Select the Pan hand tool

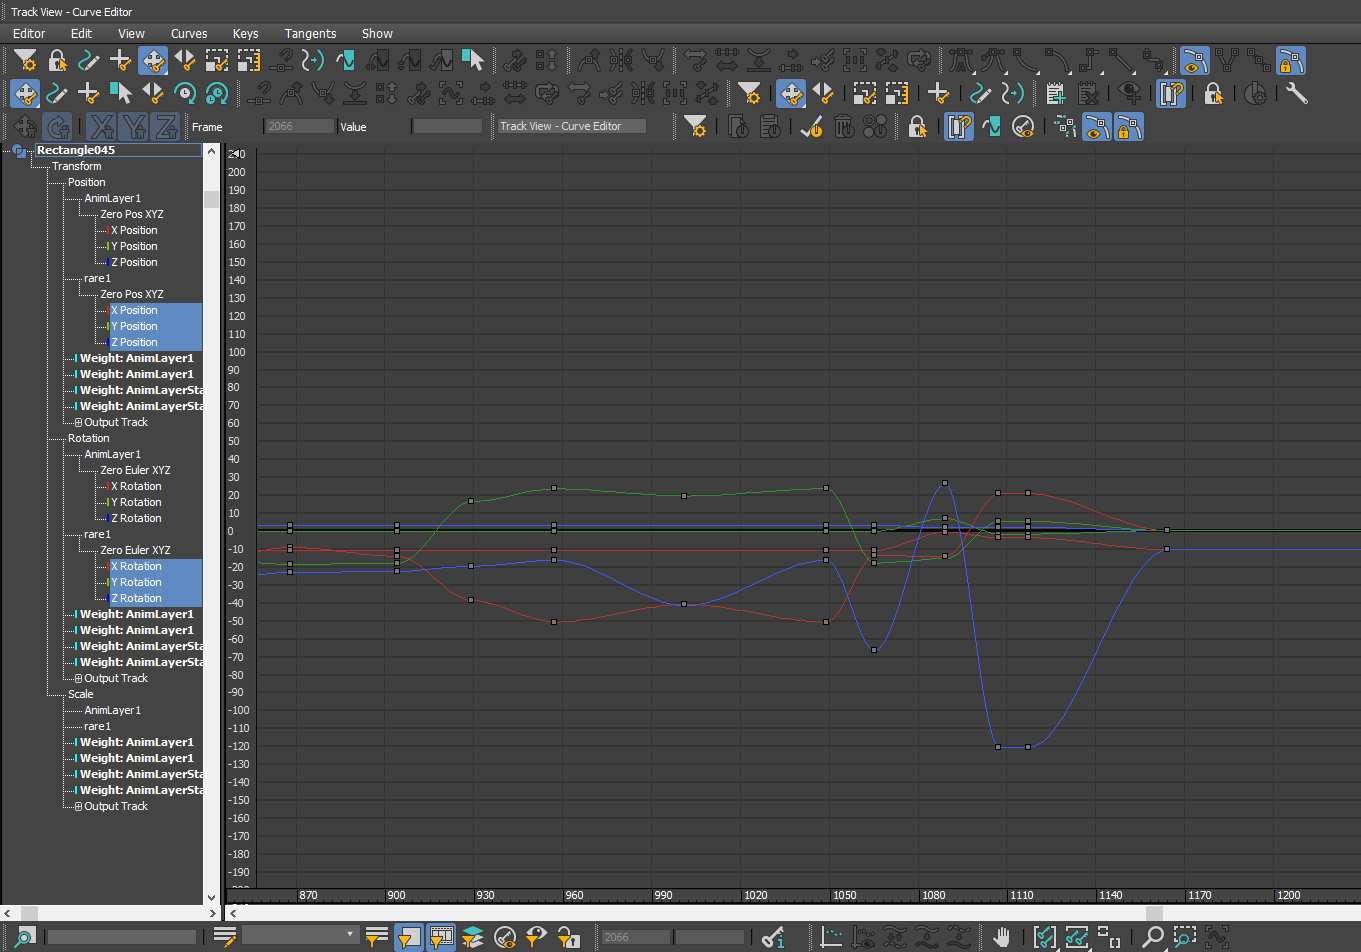tap(1002, 937)
